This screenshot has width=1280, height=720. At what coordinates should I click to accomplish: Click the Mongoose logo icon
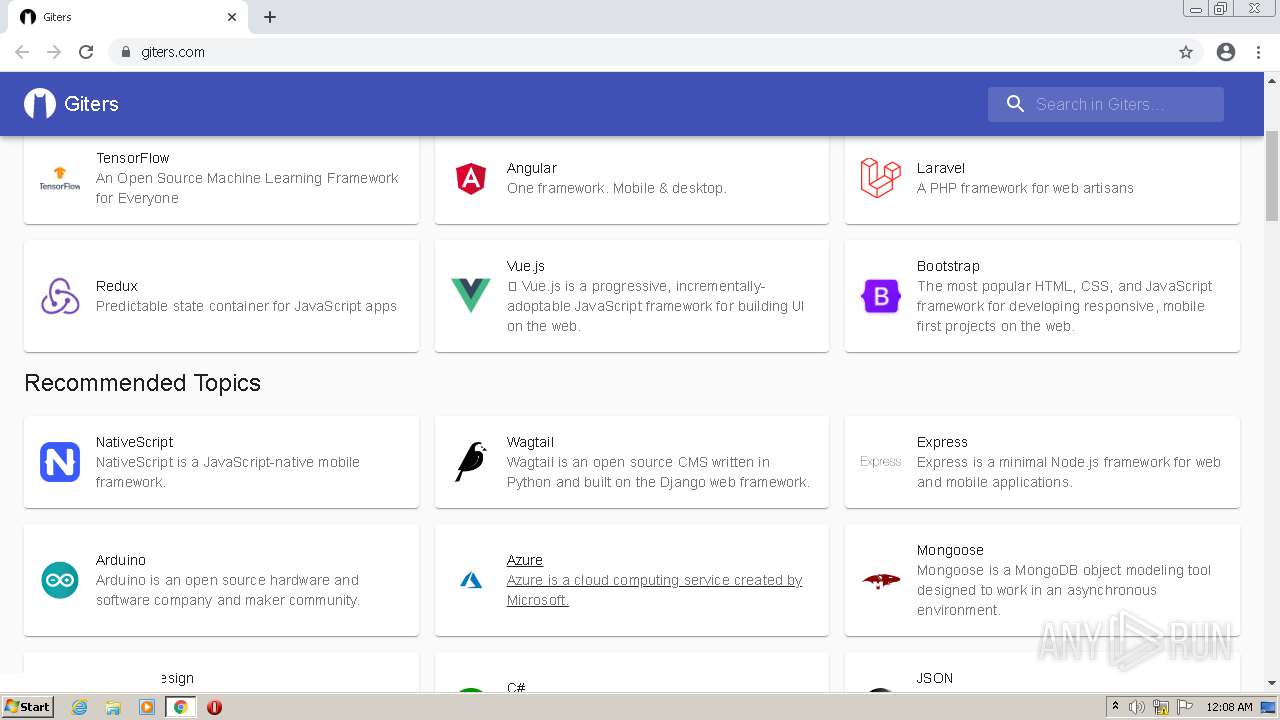tap(881, 580)
